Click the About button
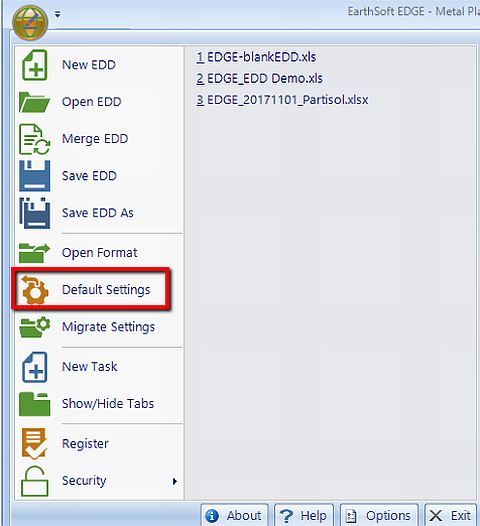Viewport: 480px width, 526px height. pos(234,516)
